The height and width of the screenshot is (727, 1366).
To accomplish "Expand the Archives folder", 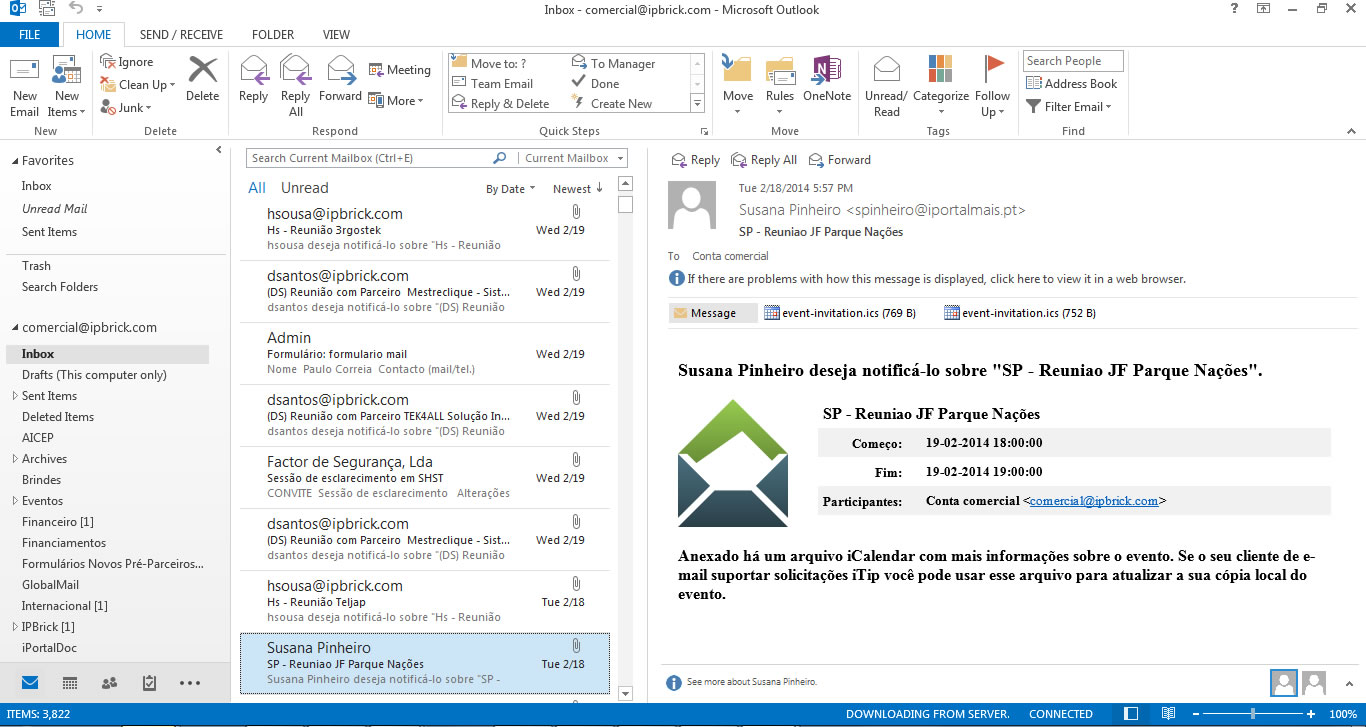I will coord(14,459).
